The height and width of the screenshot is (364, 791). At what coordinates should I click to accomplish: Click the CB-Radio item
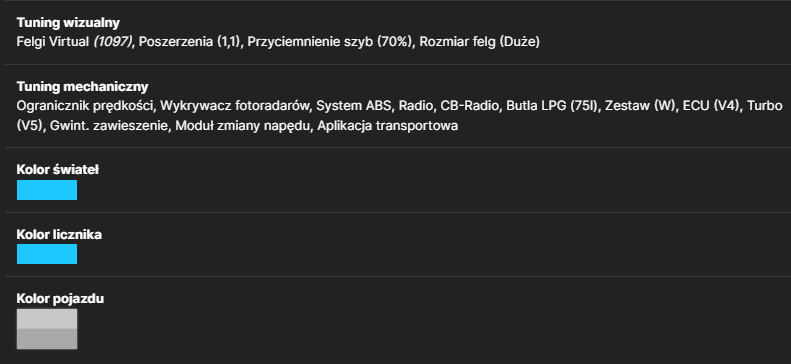point(470,106)
